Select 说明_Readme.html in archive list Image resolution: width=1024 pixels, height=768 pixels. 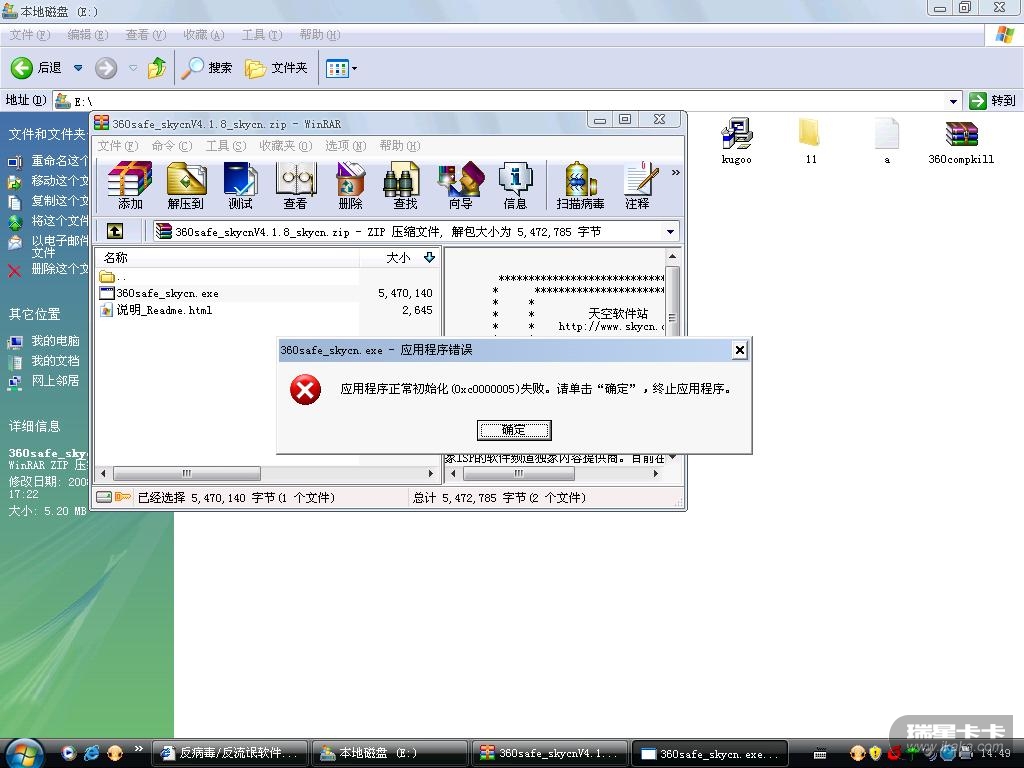(164, 310)
